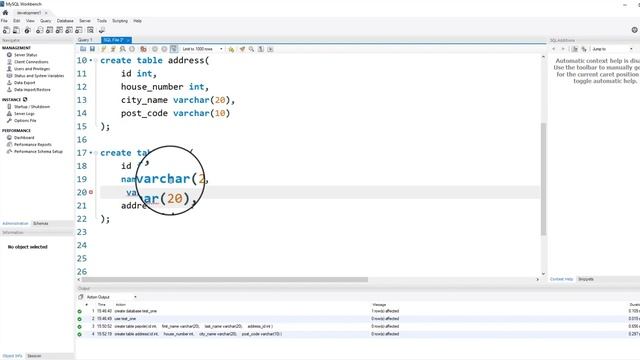The width and height of the screenshot is (640, 360).
Task: Open the Edit menu
Action: pos(17,21)
